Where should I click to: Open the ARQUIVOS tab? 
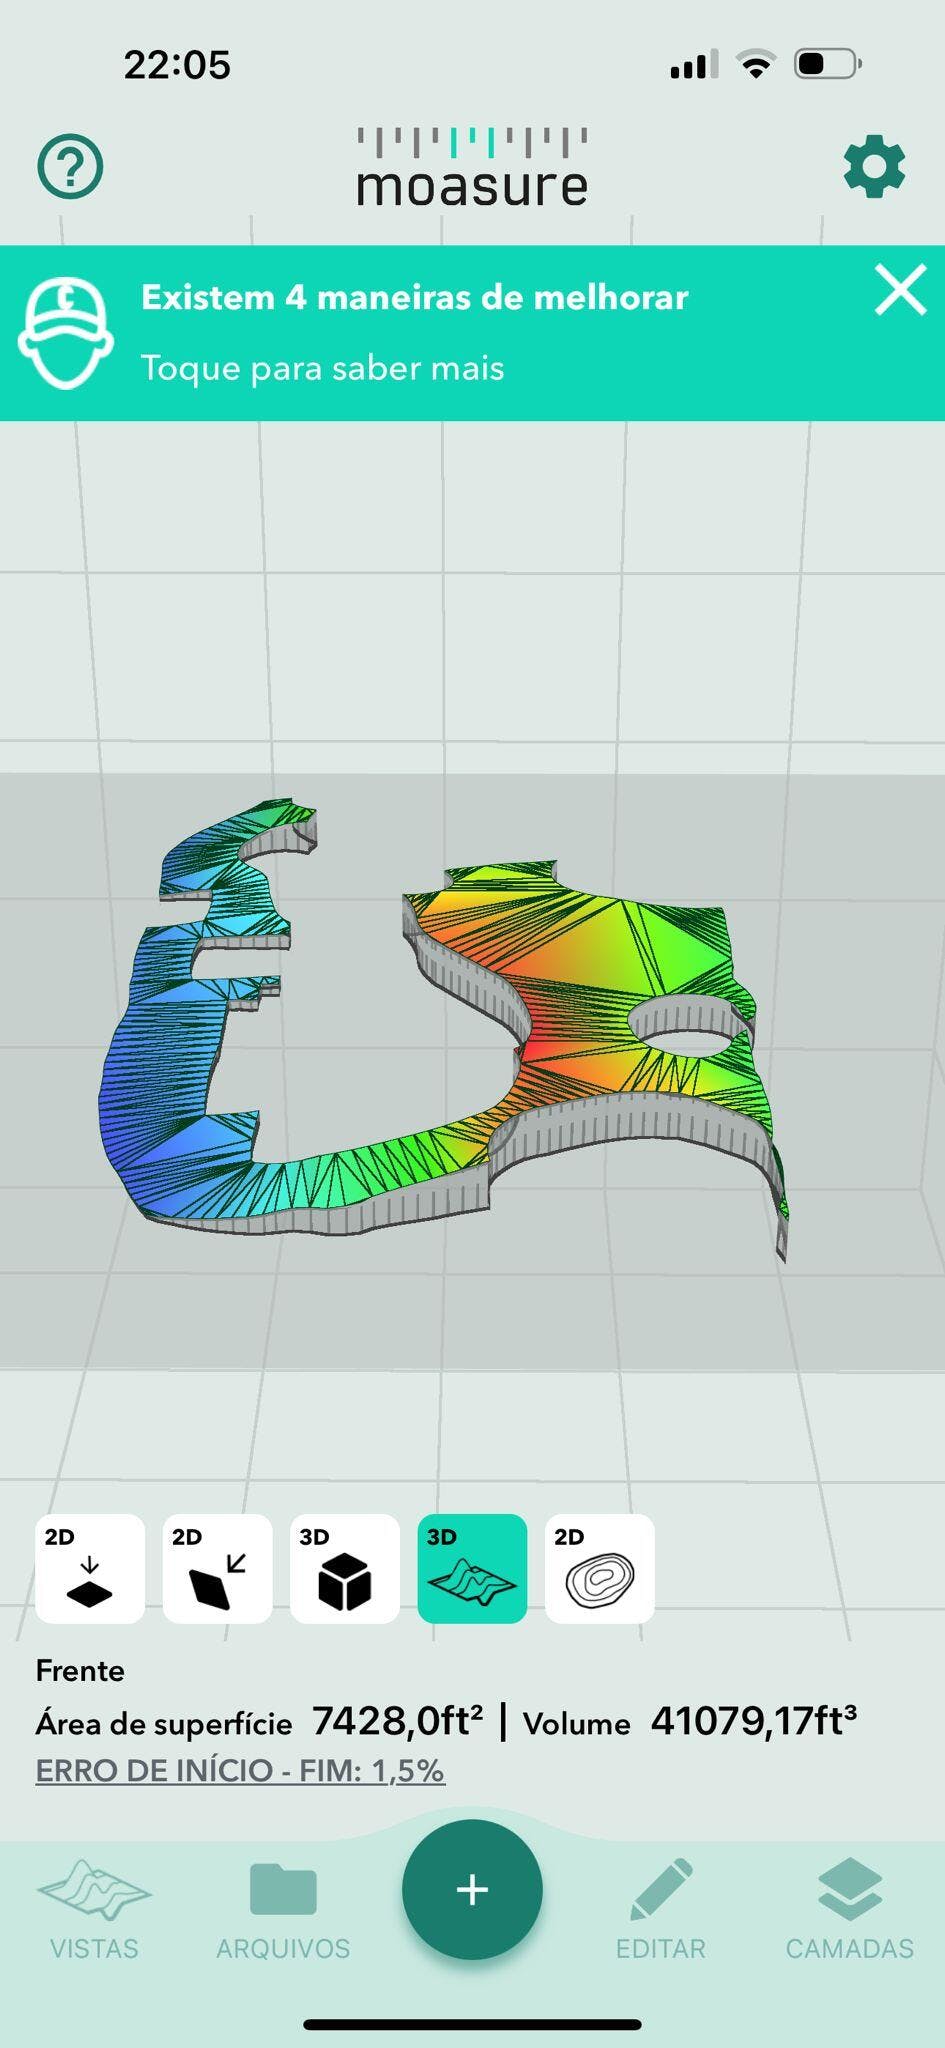coord(283,1909)
